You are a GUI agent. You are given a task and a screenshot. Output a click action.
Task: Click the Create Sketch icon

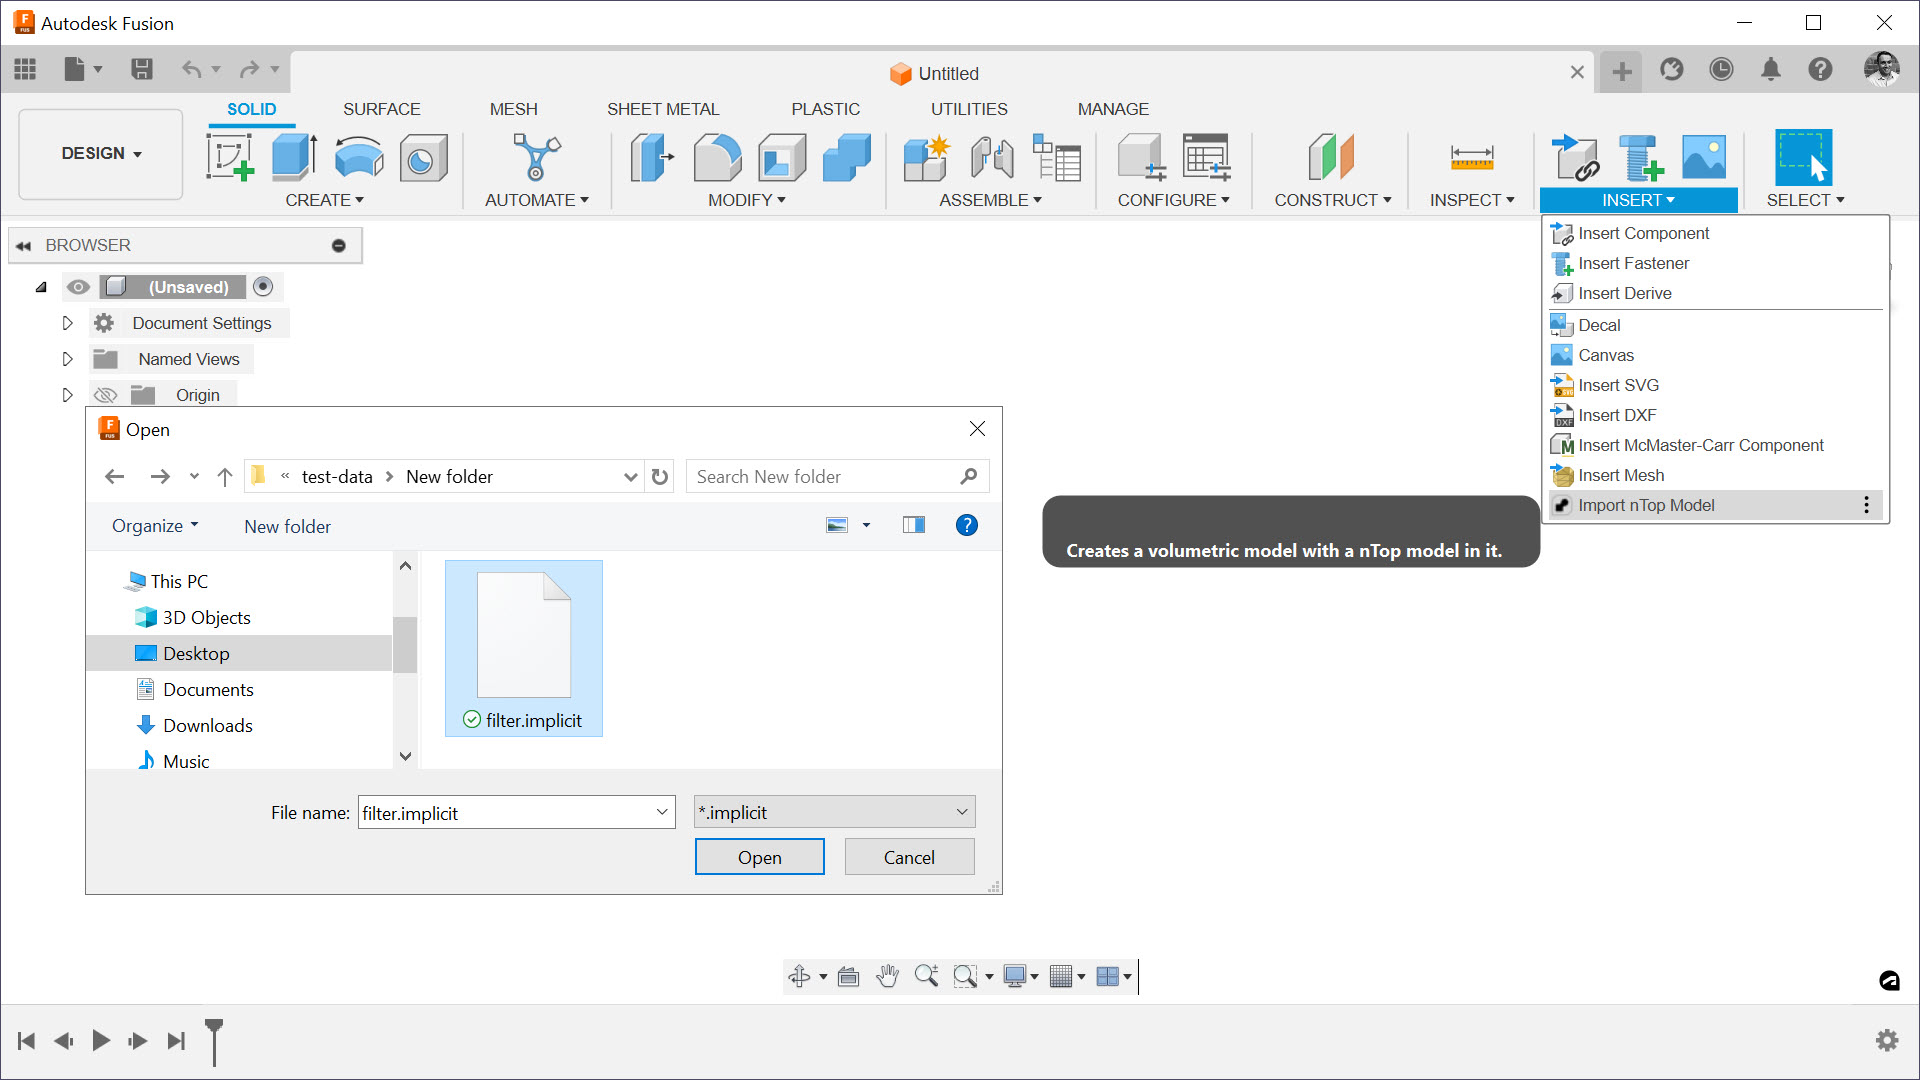pyautogui.click(x=229, y=158)
